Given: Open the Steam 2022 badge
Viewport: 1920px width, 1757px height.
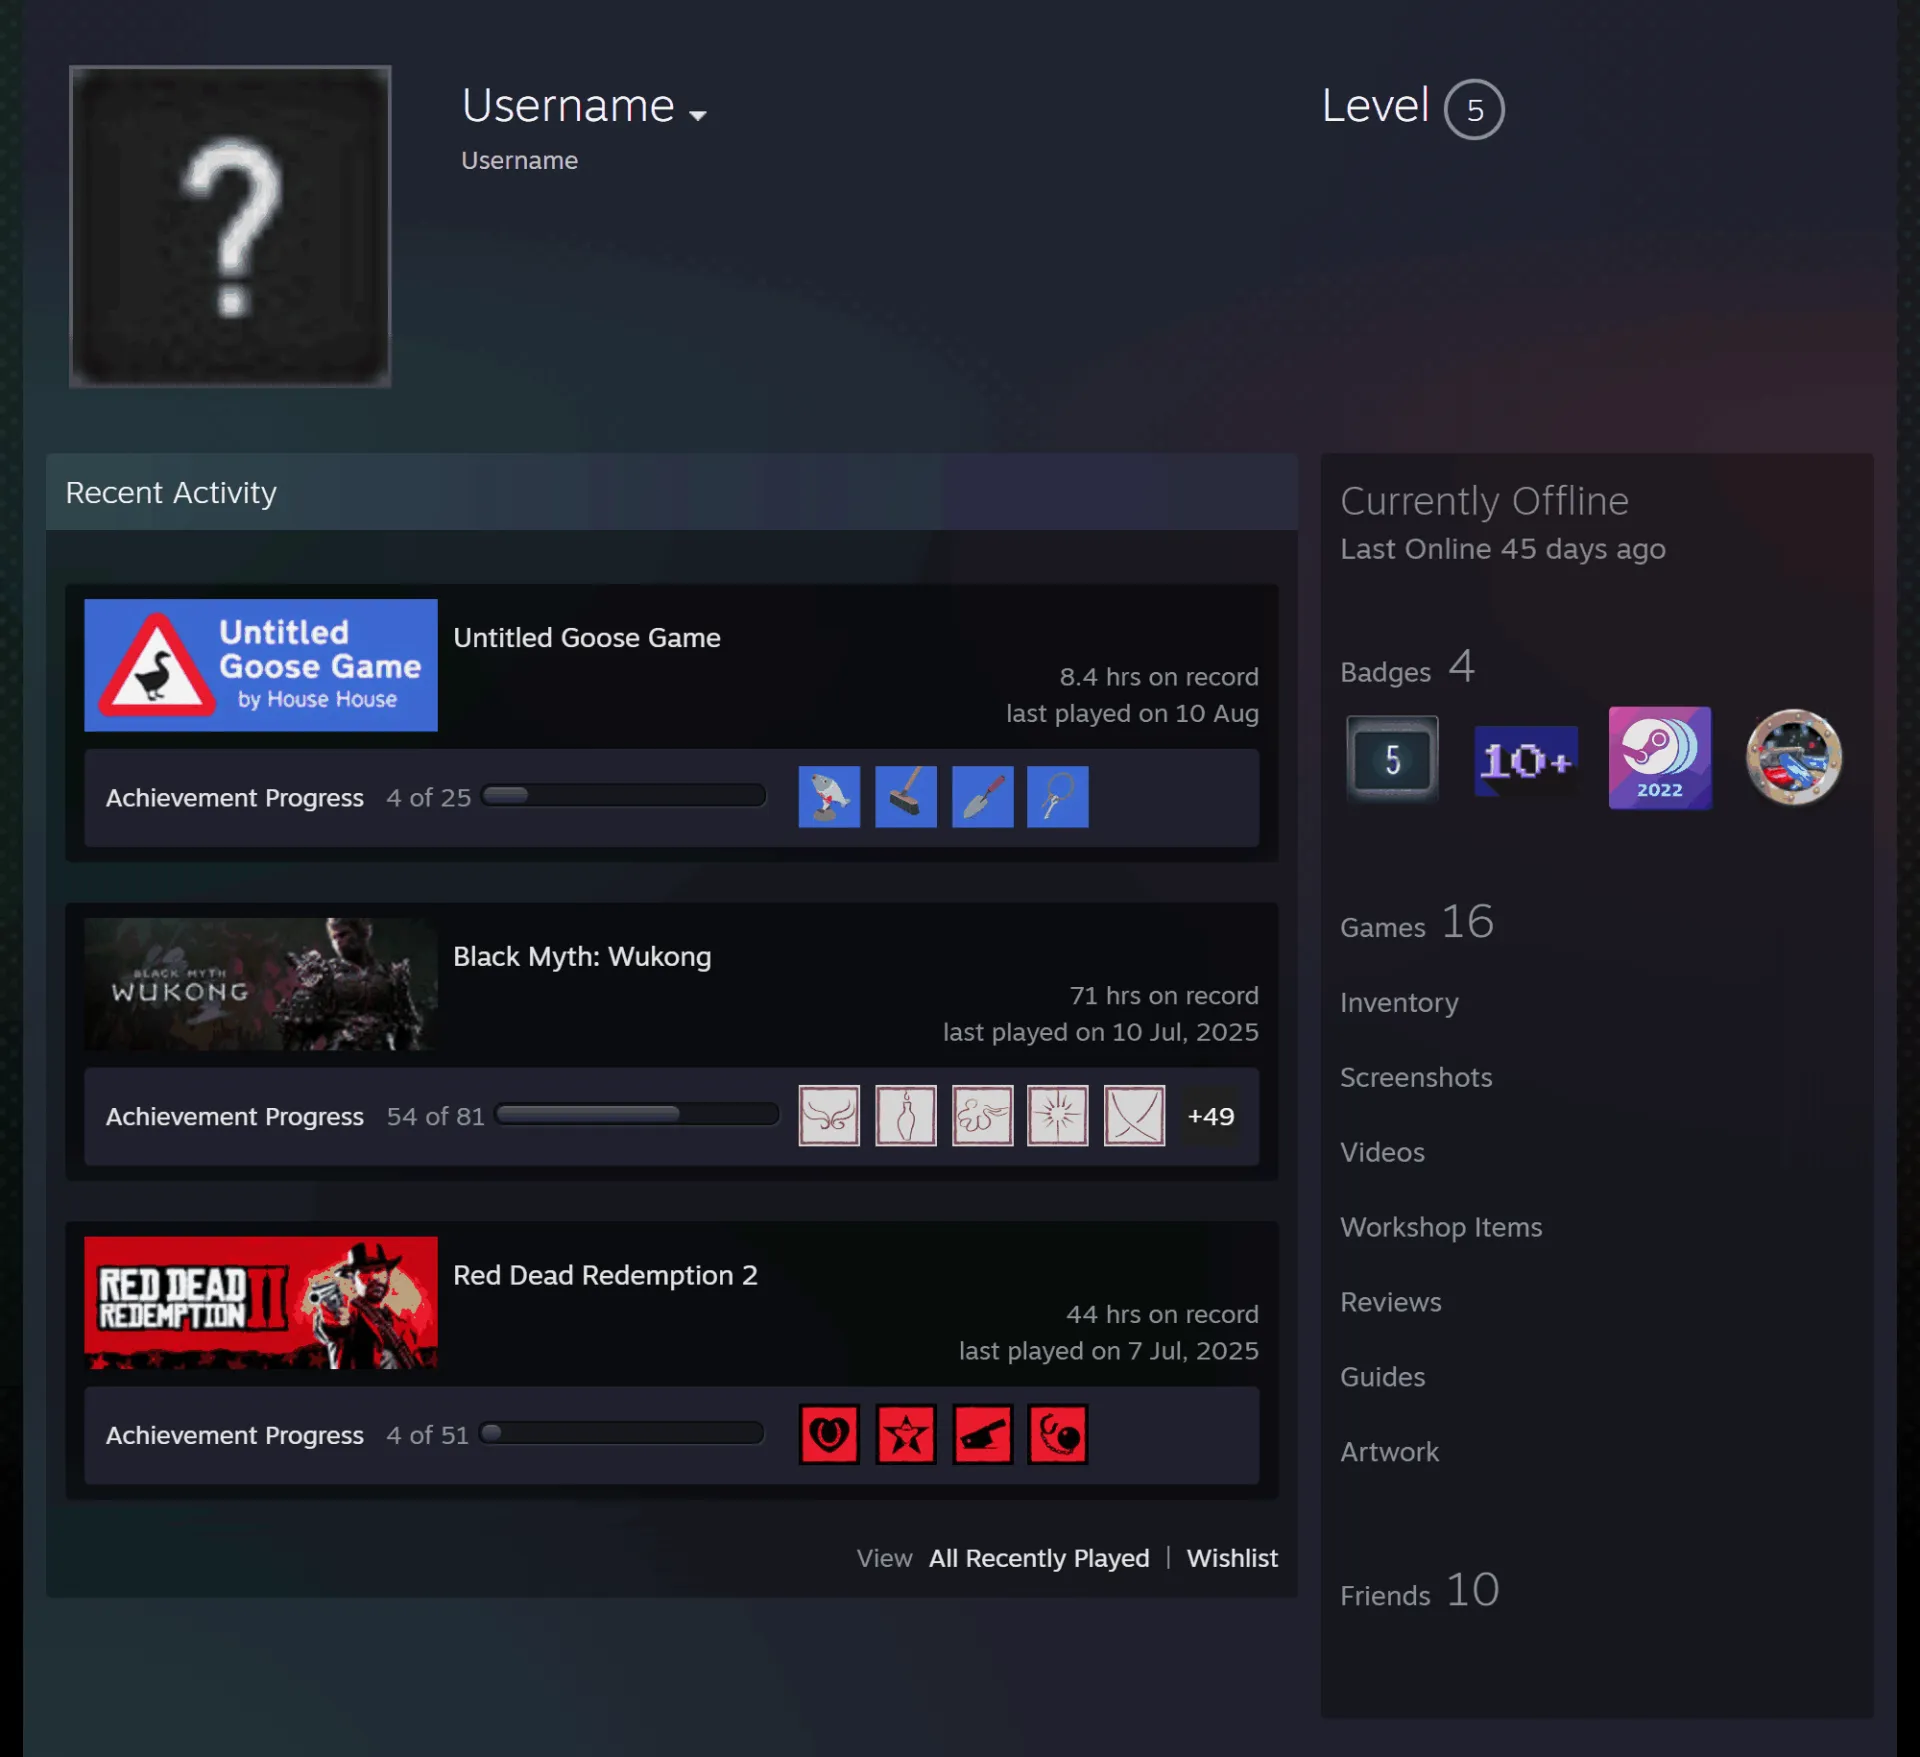Looking at the screenshot, I should pos(1660,758).
